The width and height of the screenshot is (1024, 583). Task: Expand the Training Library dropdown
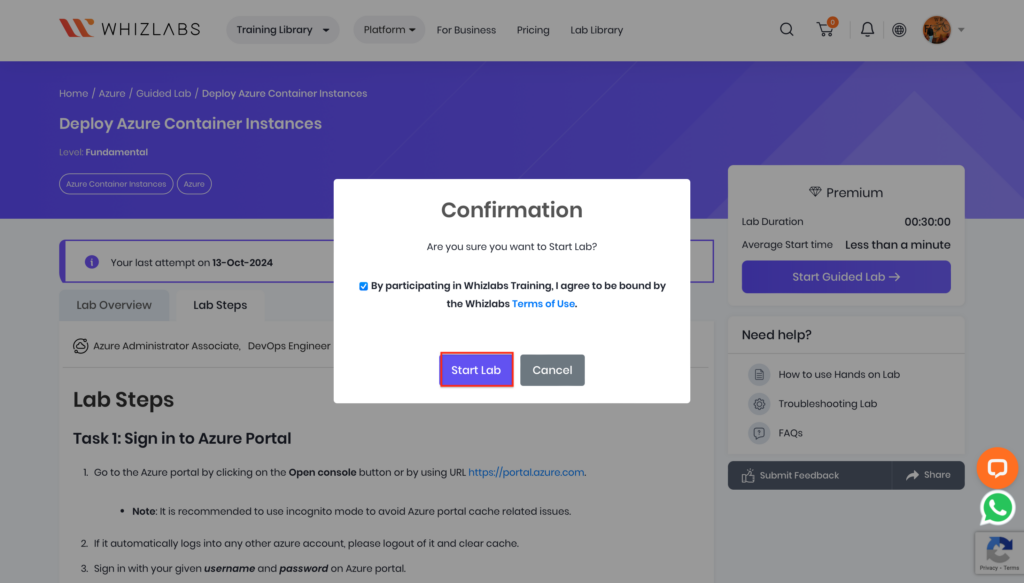[x=283, y=30]
